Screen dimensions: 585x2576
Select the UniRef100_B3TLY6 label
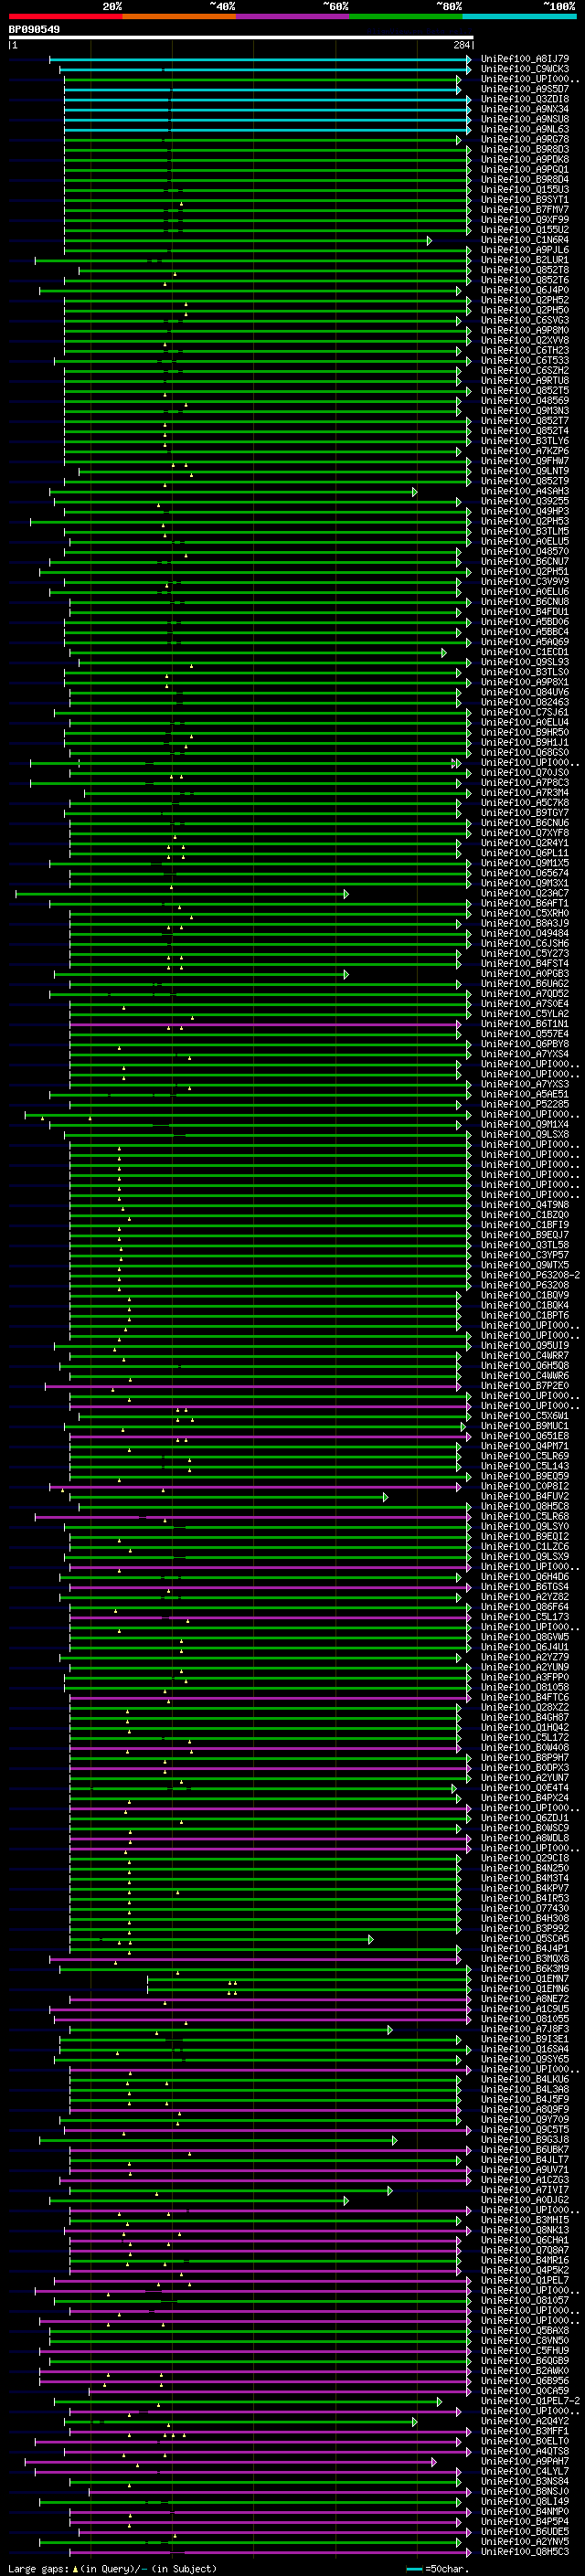525,441
